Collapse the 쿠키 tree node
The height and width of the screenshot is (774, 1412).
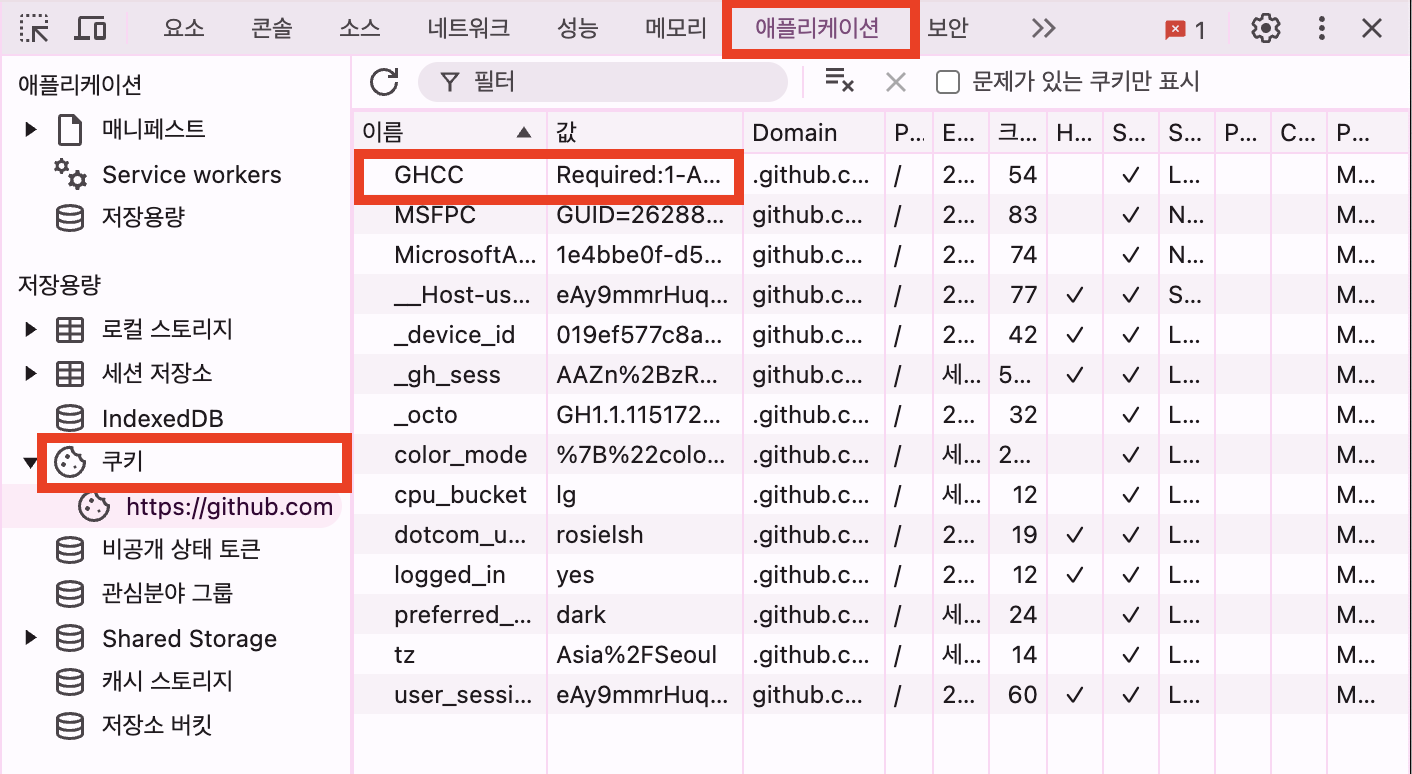pos(31,463)
